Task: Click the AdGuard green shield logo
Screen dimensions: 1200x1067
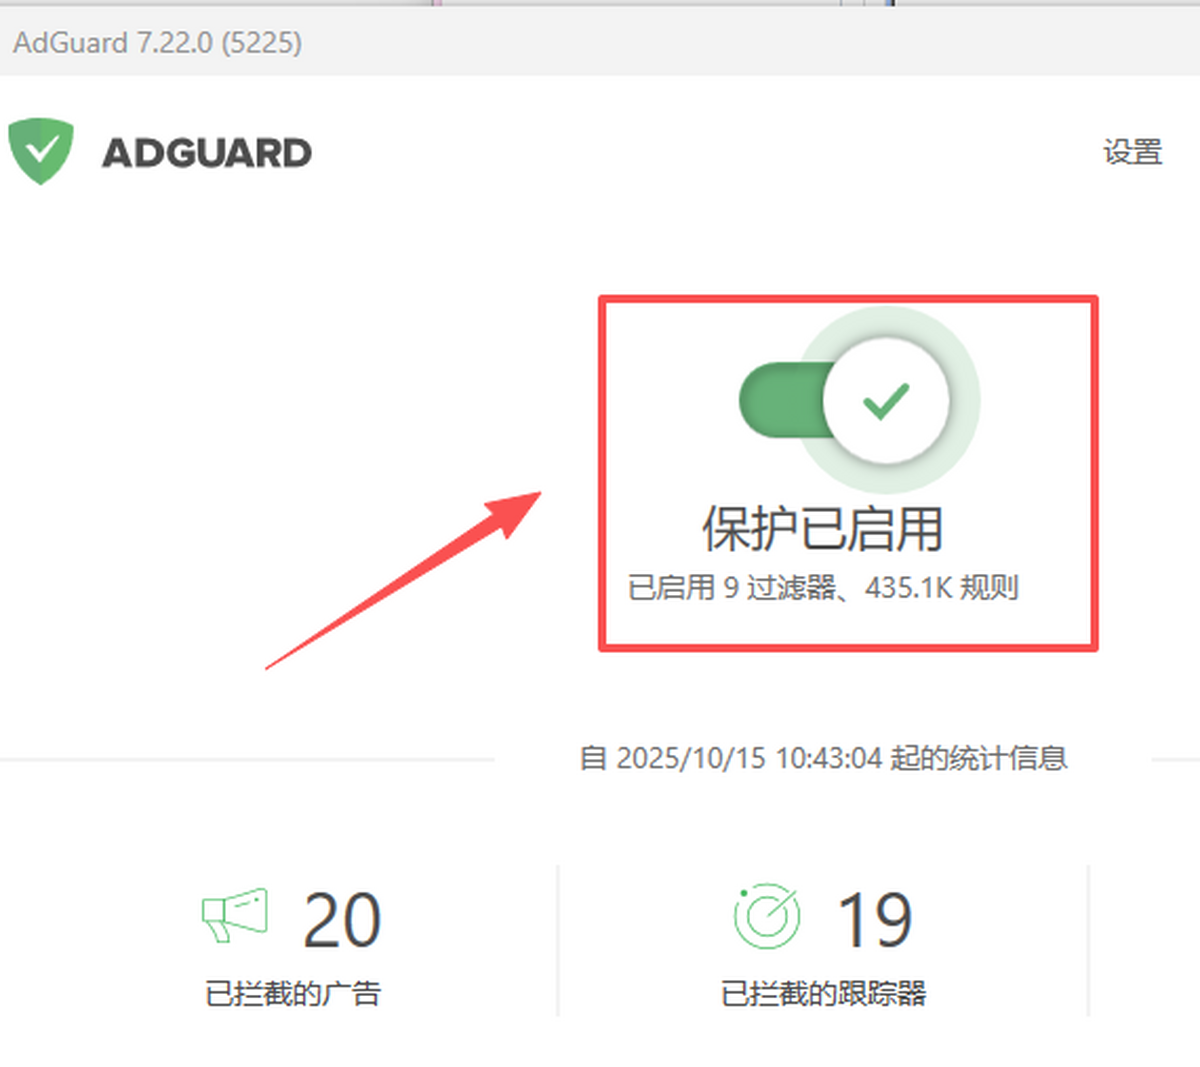Action: pyautogui.click(x=41, y=151)
